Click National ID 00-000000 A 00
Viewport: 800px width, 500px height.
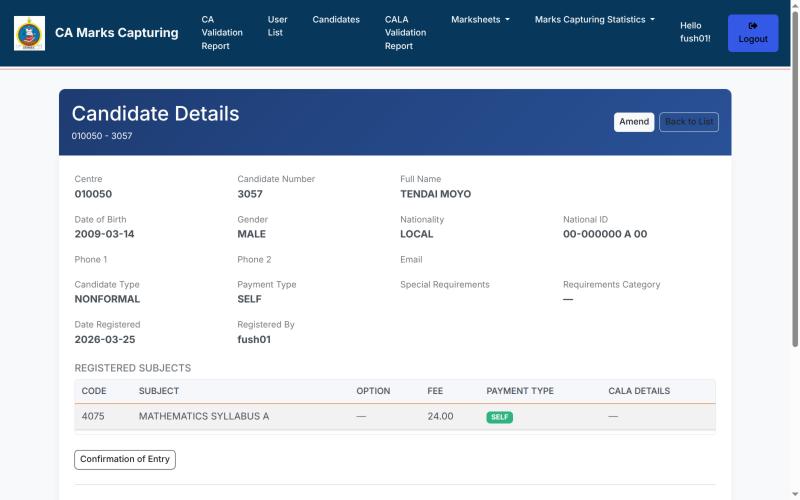click(605, 234)
